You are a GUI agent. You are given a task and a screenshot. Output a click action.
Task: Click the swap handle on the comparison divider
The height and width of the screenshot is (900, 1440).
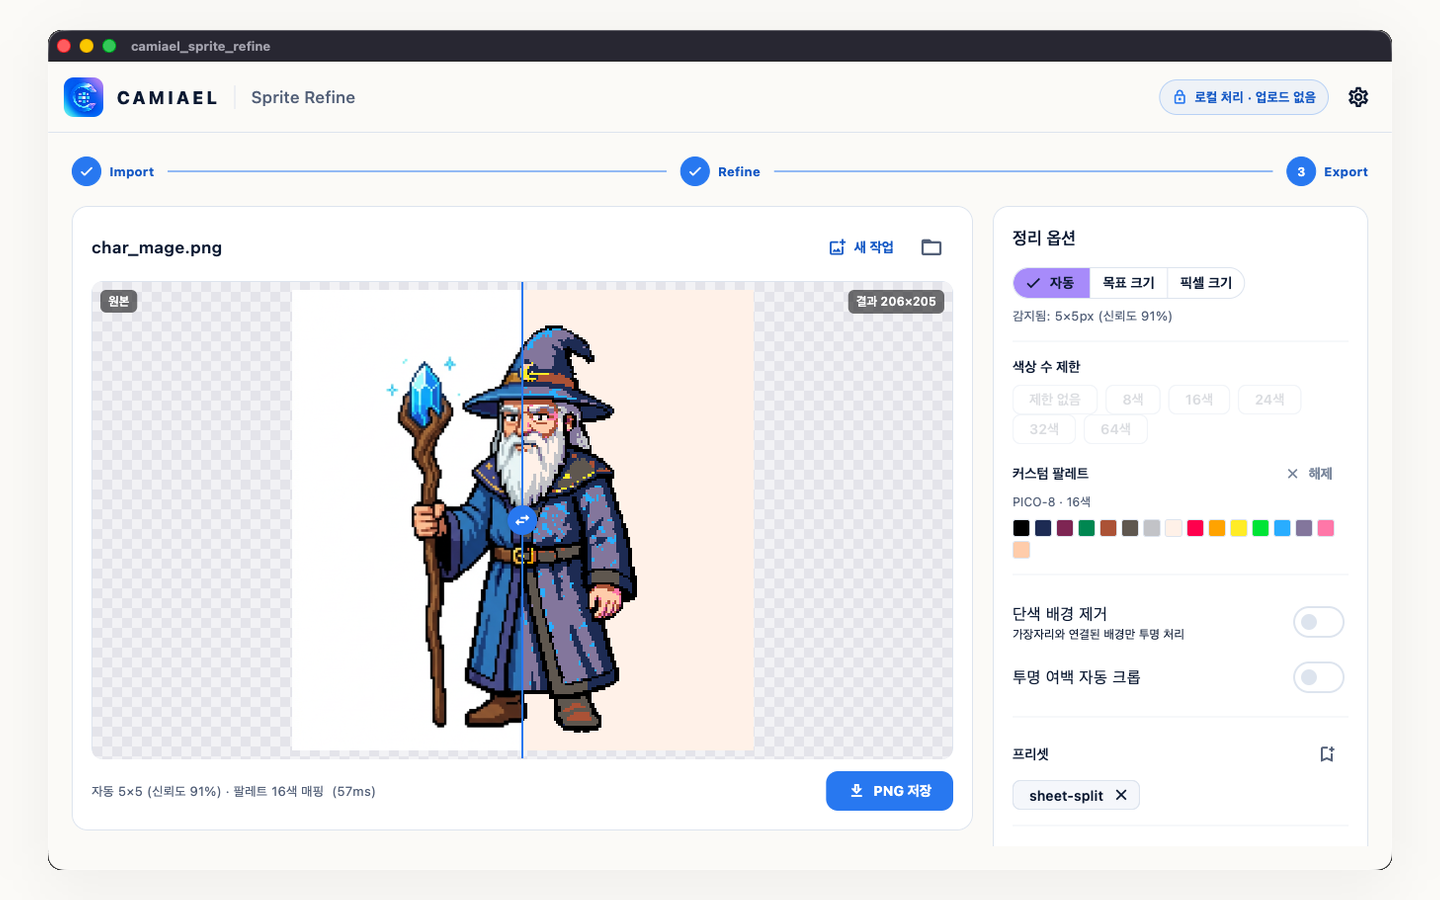[x=522, y=520]
